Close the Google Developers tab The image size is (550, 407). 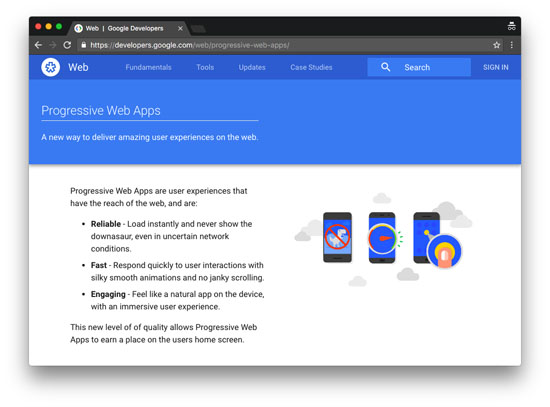[x=180, y=28]
